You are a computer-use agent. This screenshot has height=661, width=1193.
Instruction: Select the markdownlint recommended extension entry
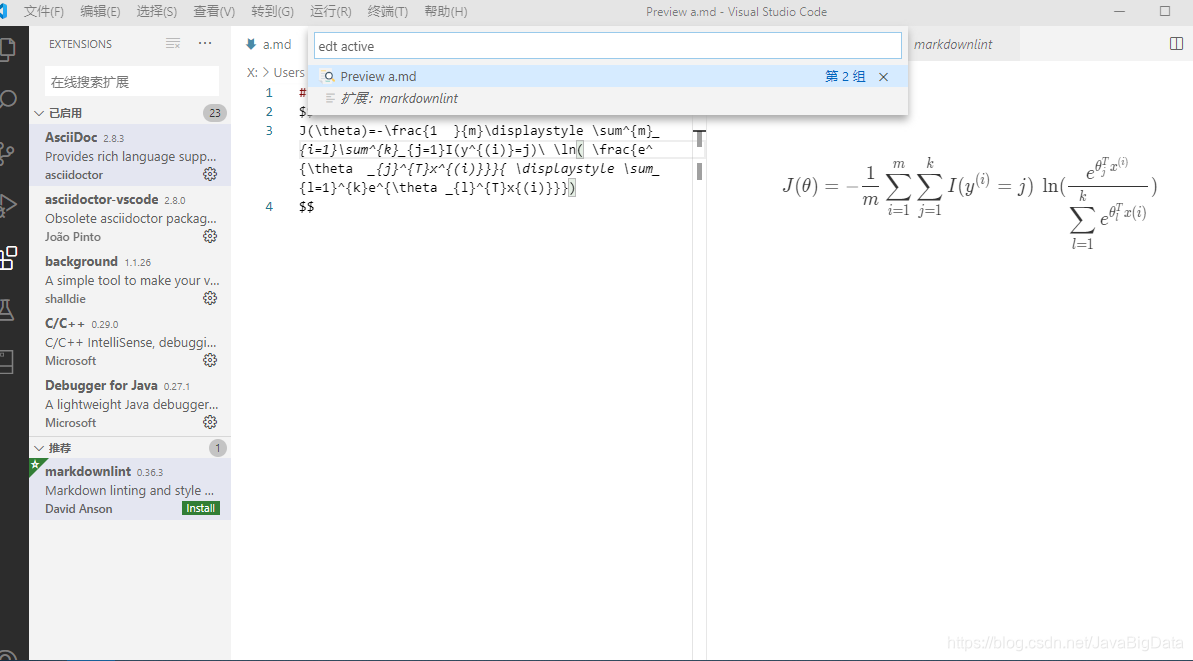click(x=130, y=490)
